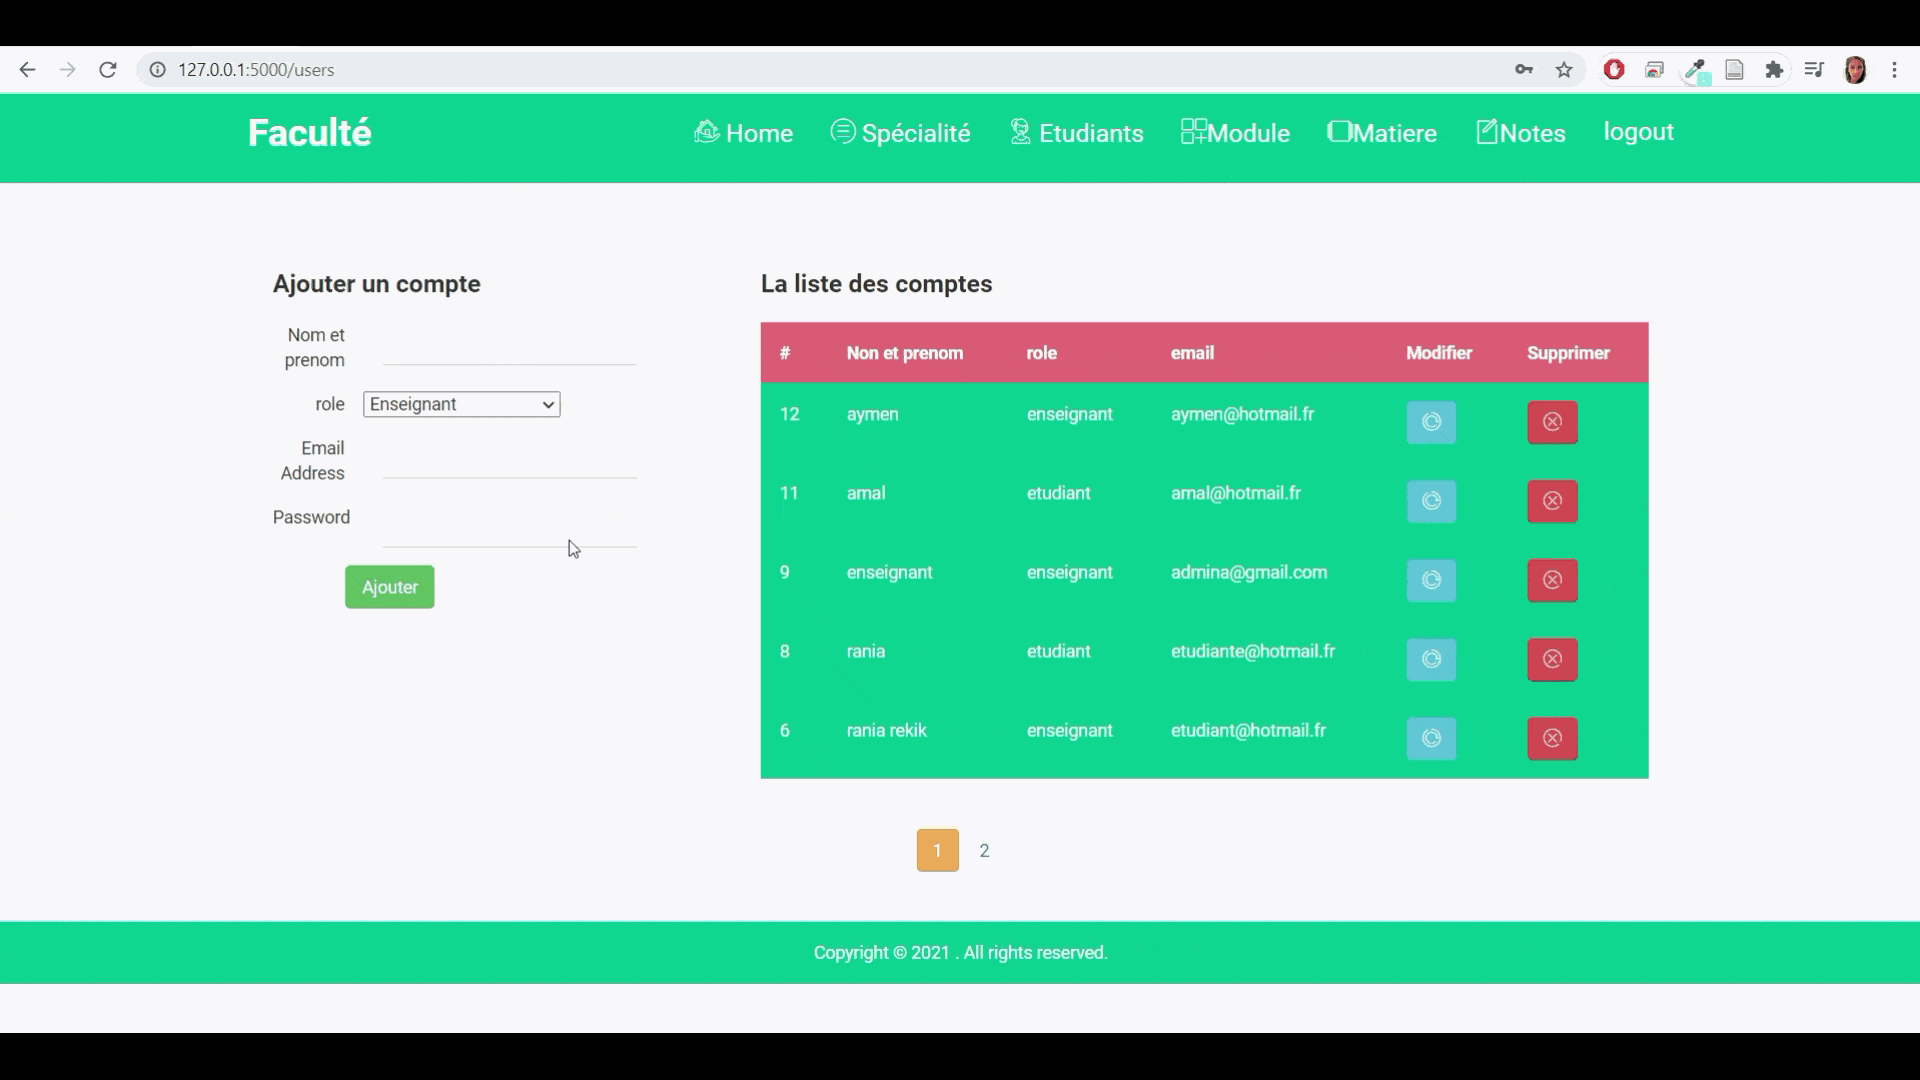Delete the etudiante@hotmail.fr account
The width and height of the screenshot is (1920, 1080).
pyautogui.click(x=1552, y=659)
